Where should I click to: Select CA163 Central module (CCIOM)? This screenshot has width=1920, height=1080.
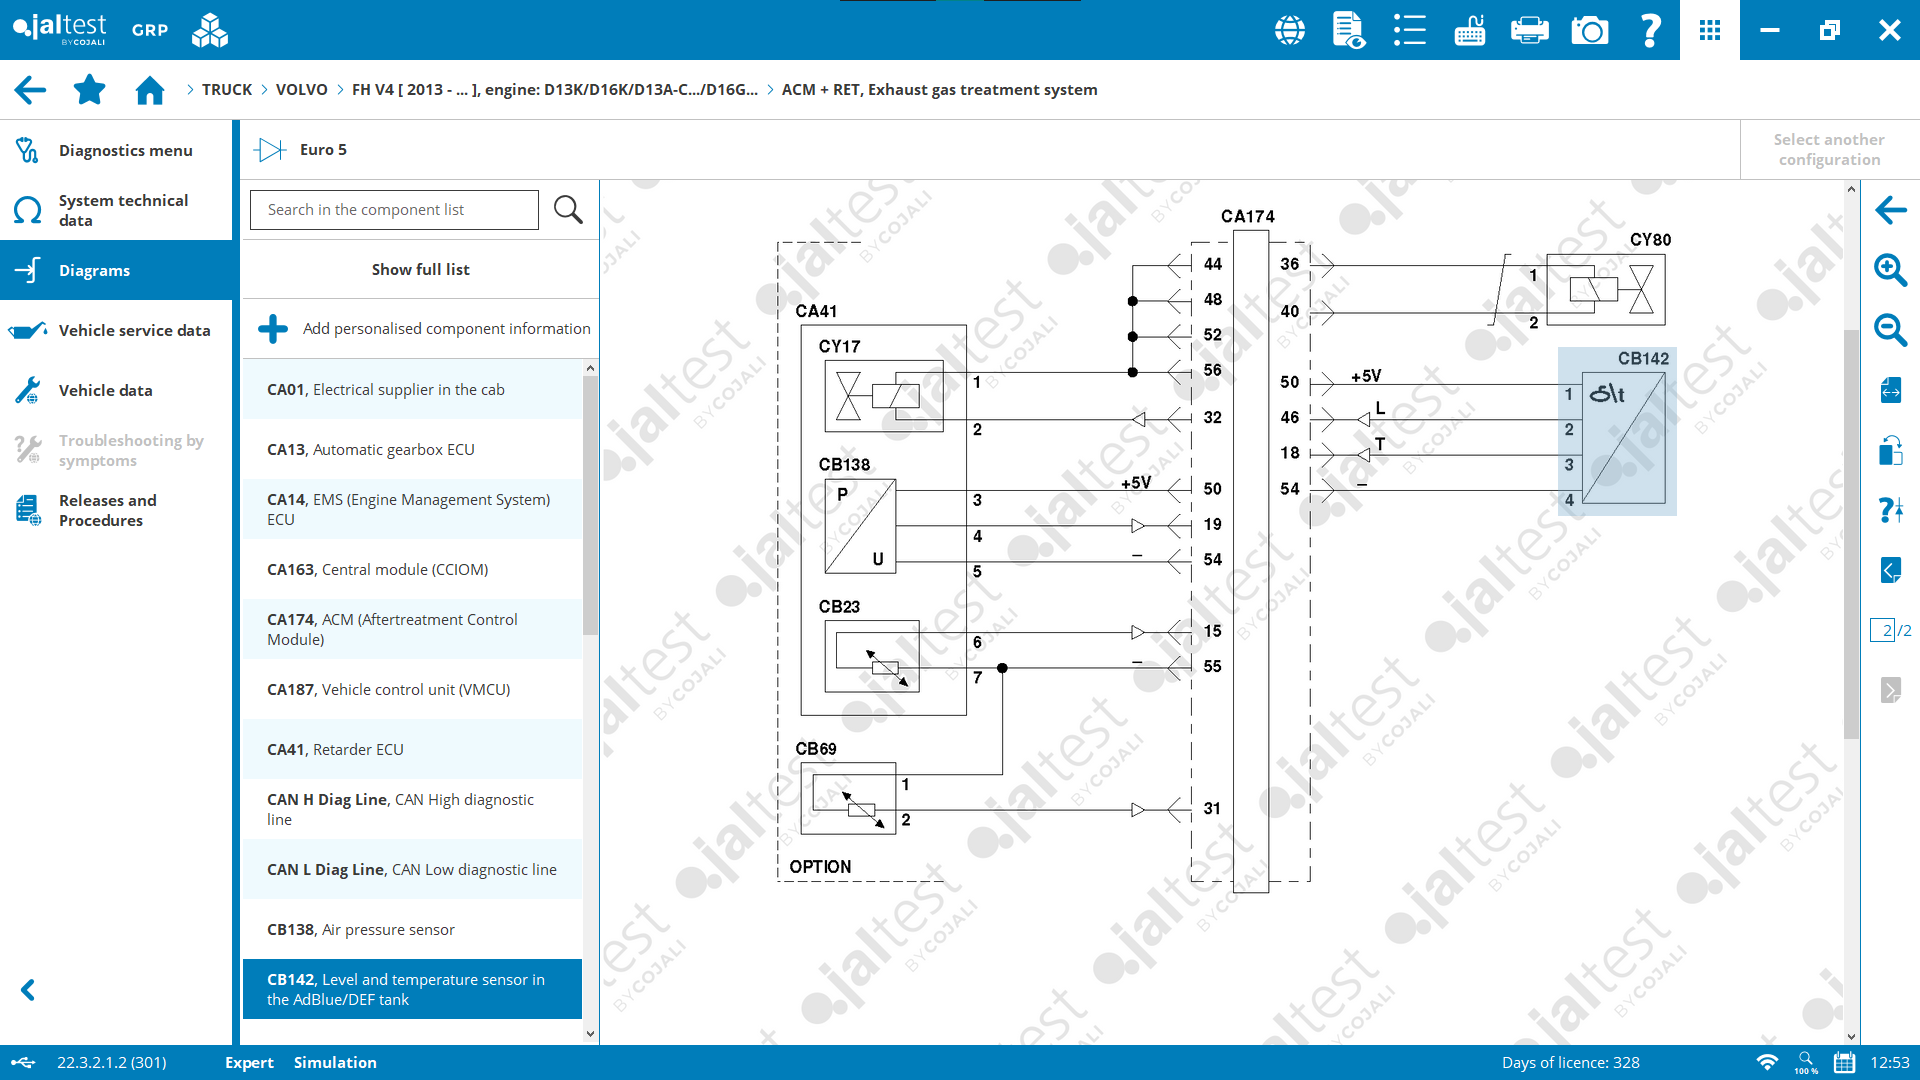coord(412,569)
